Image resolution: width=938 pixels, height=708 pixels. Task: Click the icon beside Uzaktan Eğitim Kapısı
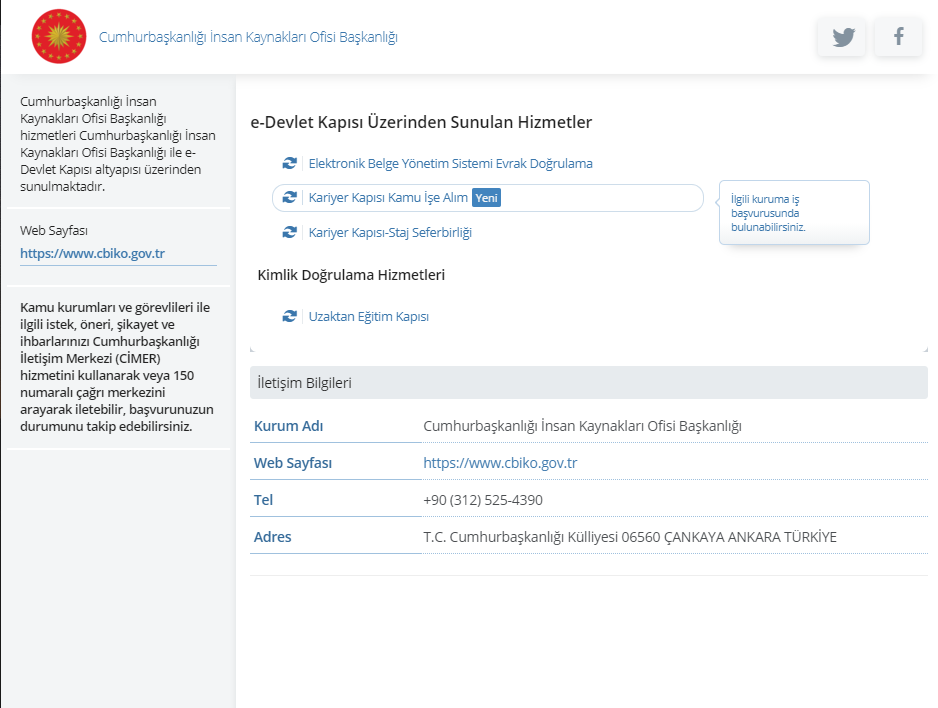290,316
